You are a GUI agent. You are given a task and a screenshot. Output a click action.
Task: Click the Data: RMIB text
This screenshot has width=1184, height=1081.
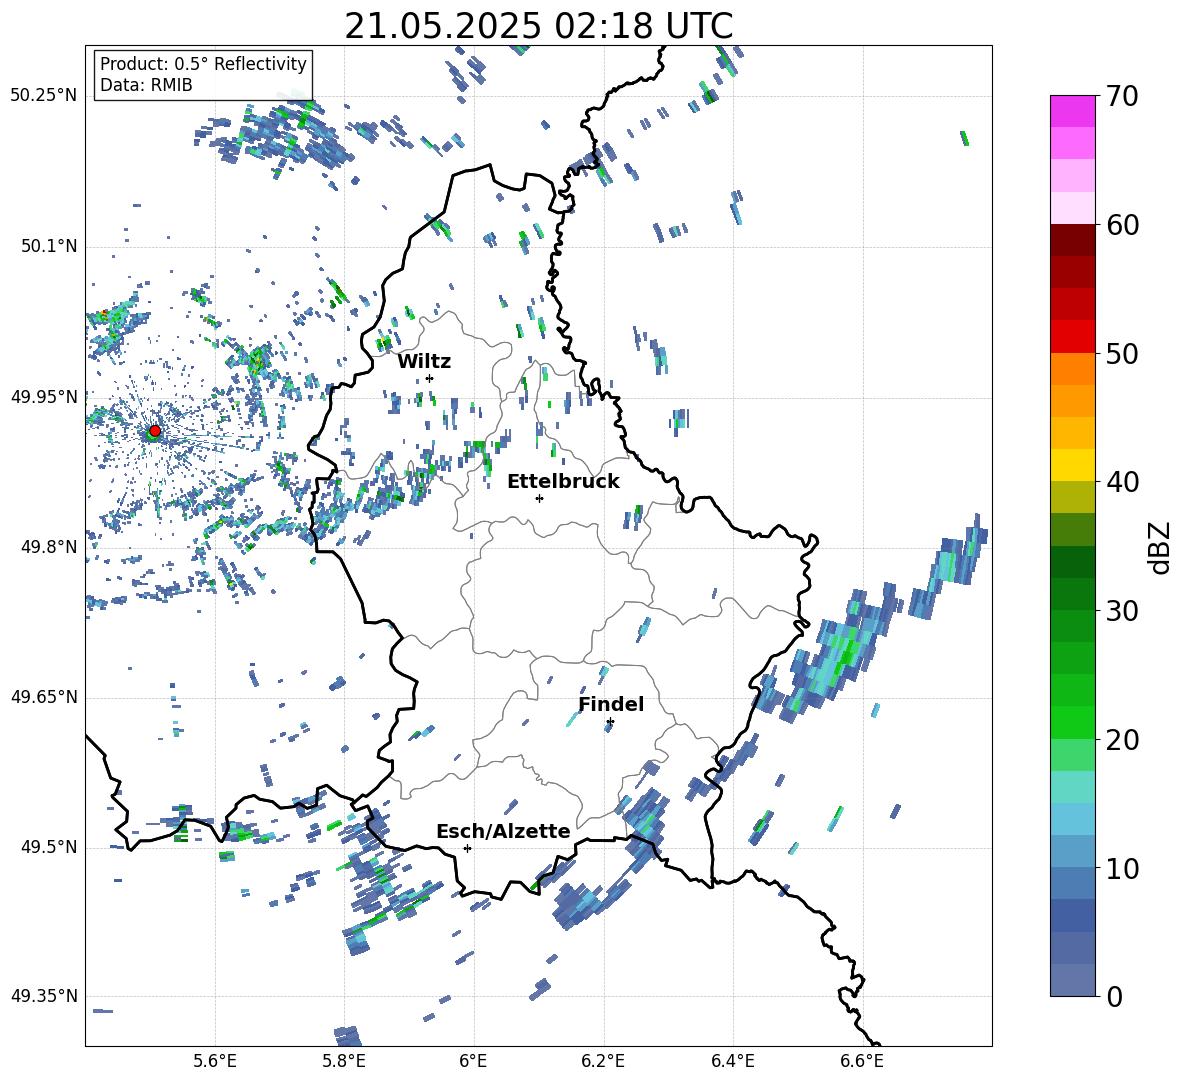pyautogui.click(x=146, y=85)
